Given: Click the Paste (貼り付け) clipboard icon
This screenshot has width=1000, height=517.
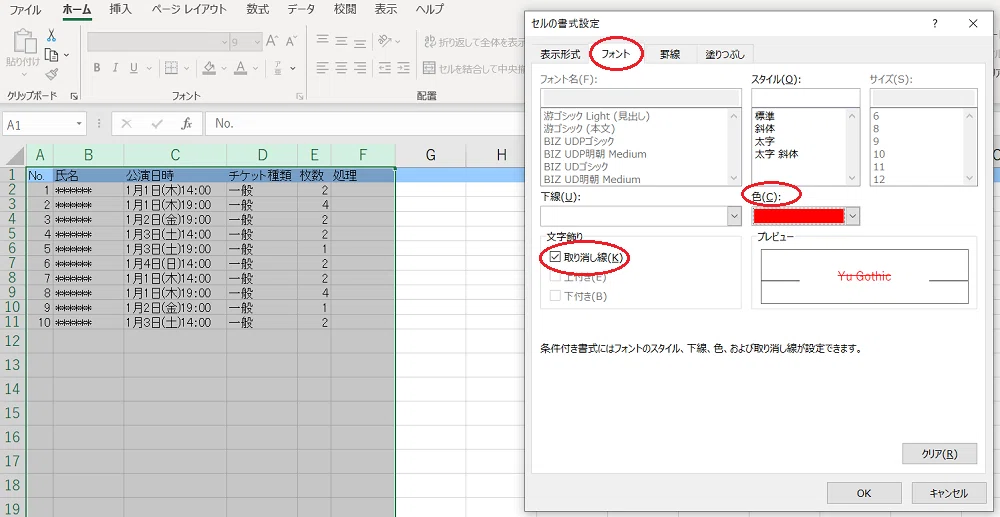Looking at the screenshot, I should tap(24, 41).
